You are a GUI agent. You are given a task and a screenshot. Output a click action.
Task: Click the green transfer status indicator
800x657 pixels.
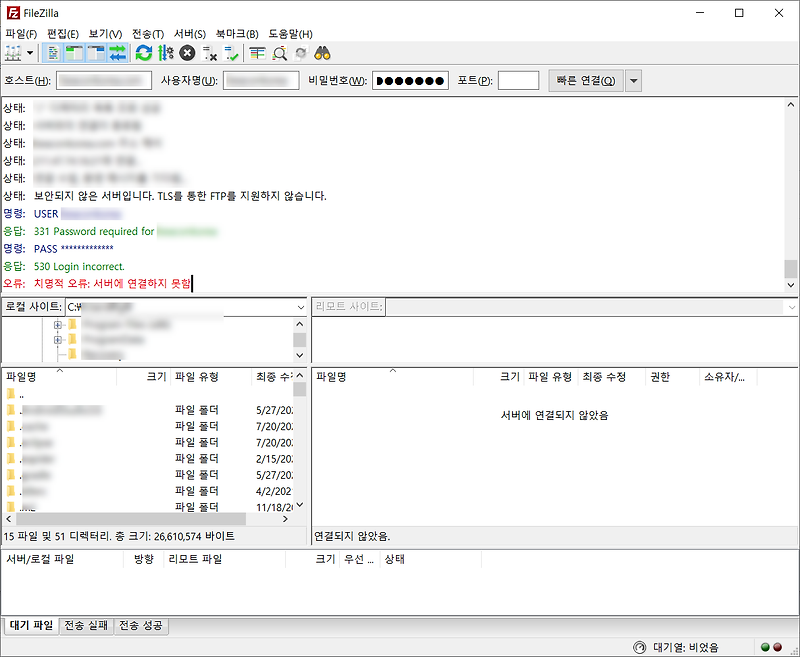[766, 647]
